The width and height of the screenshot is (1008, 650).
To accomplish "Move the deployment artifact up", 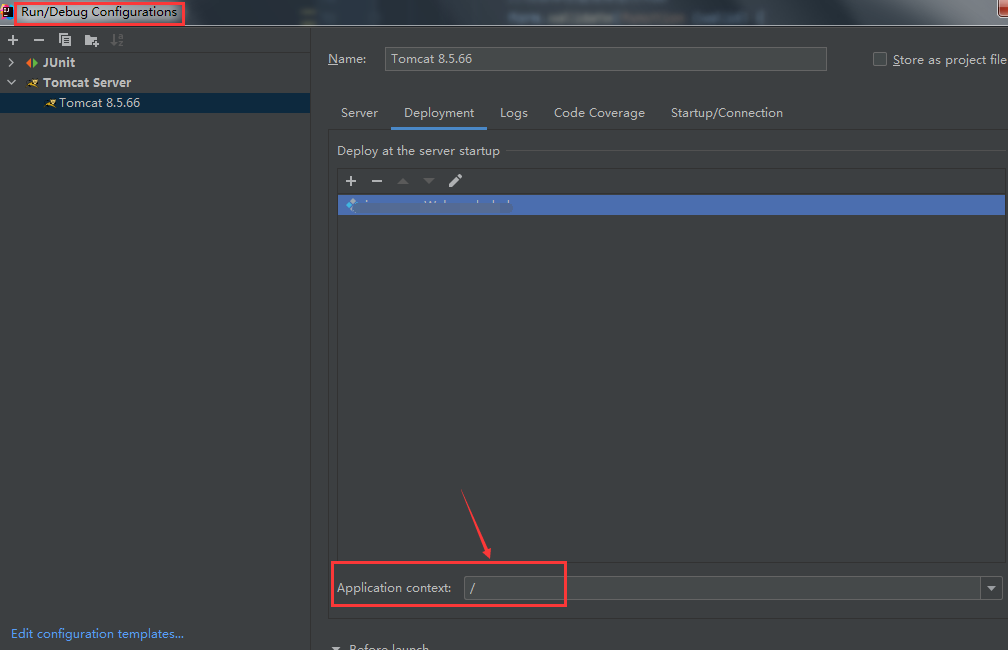I will coord(403,181).
